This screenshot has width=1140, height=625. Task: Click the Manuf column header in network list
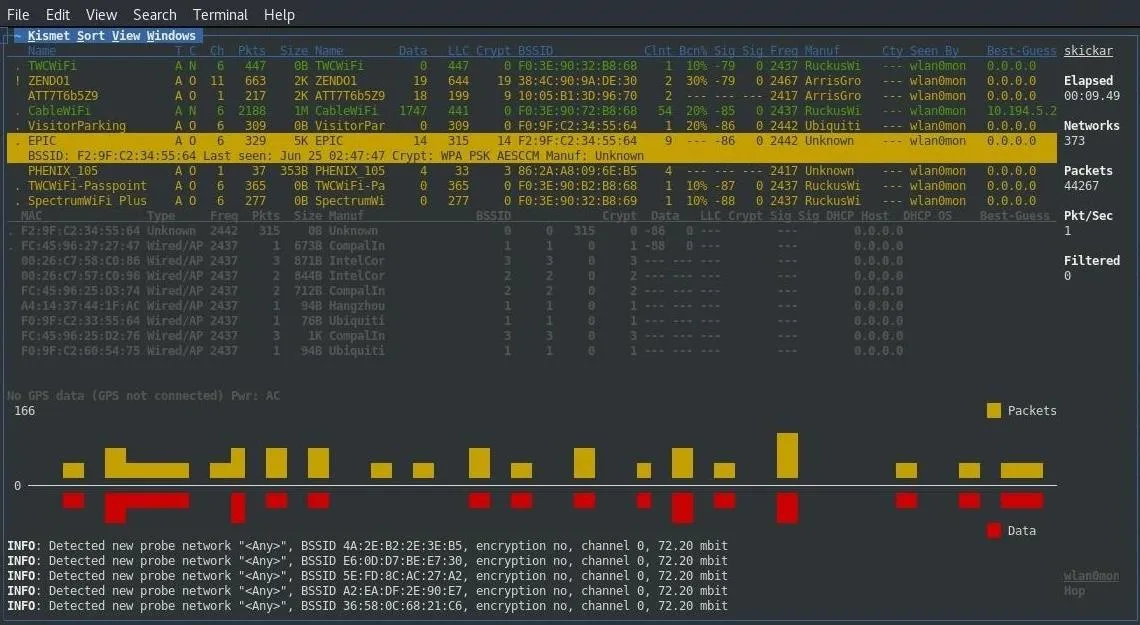click(x=822, y=51)
